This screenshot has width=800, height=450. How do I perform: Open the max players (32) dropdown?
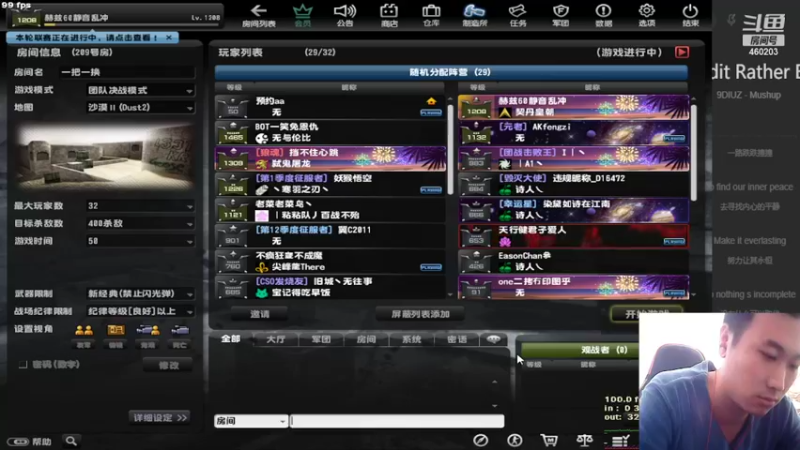140,206
